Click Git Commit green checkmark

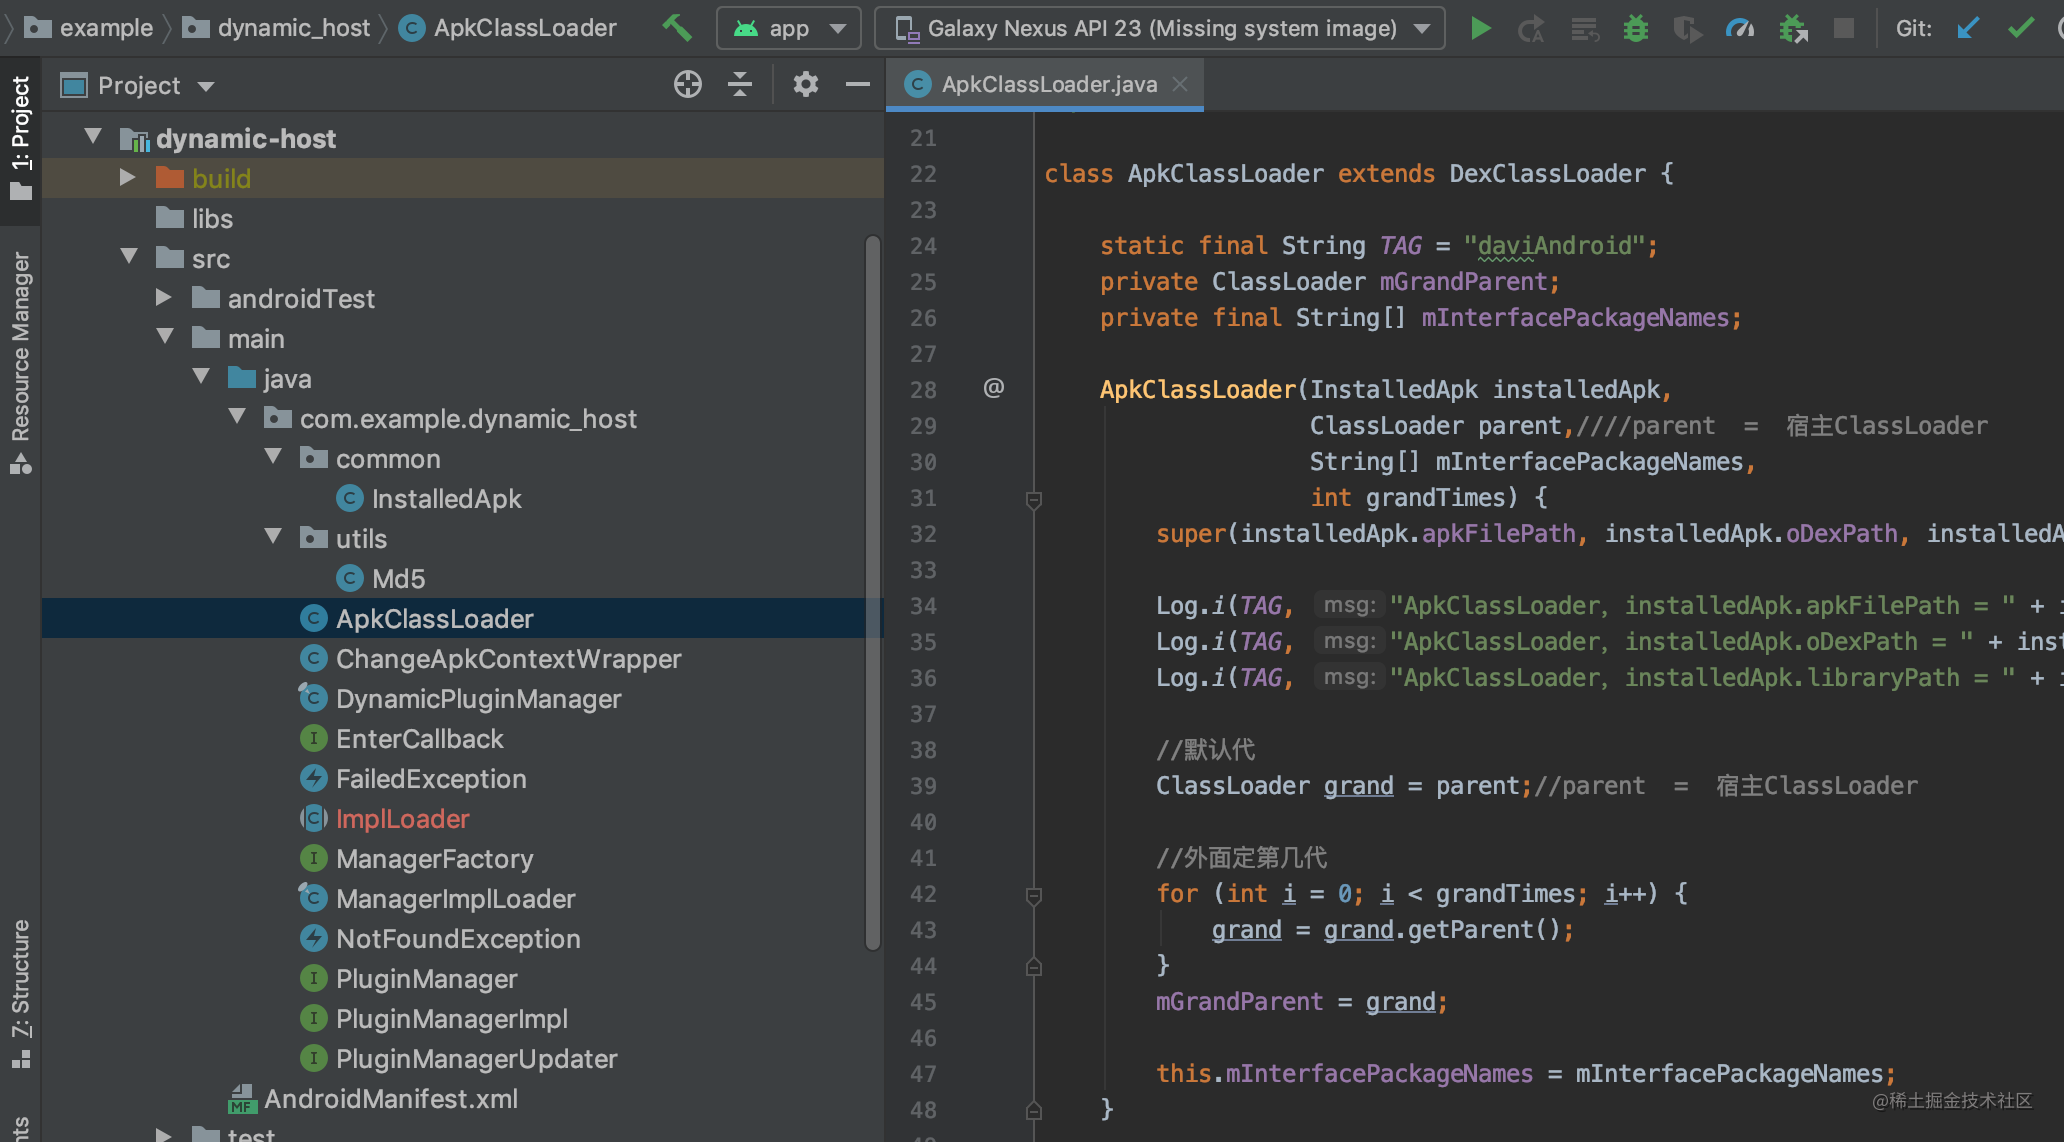2020,28
